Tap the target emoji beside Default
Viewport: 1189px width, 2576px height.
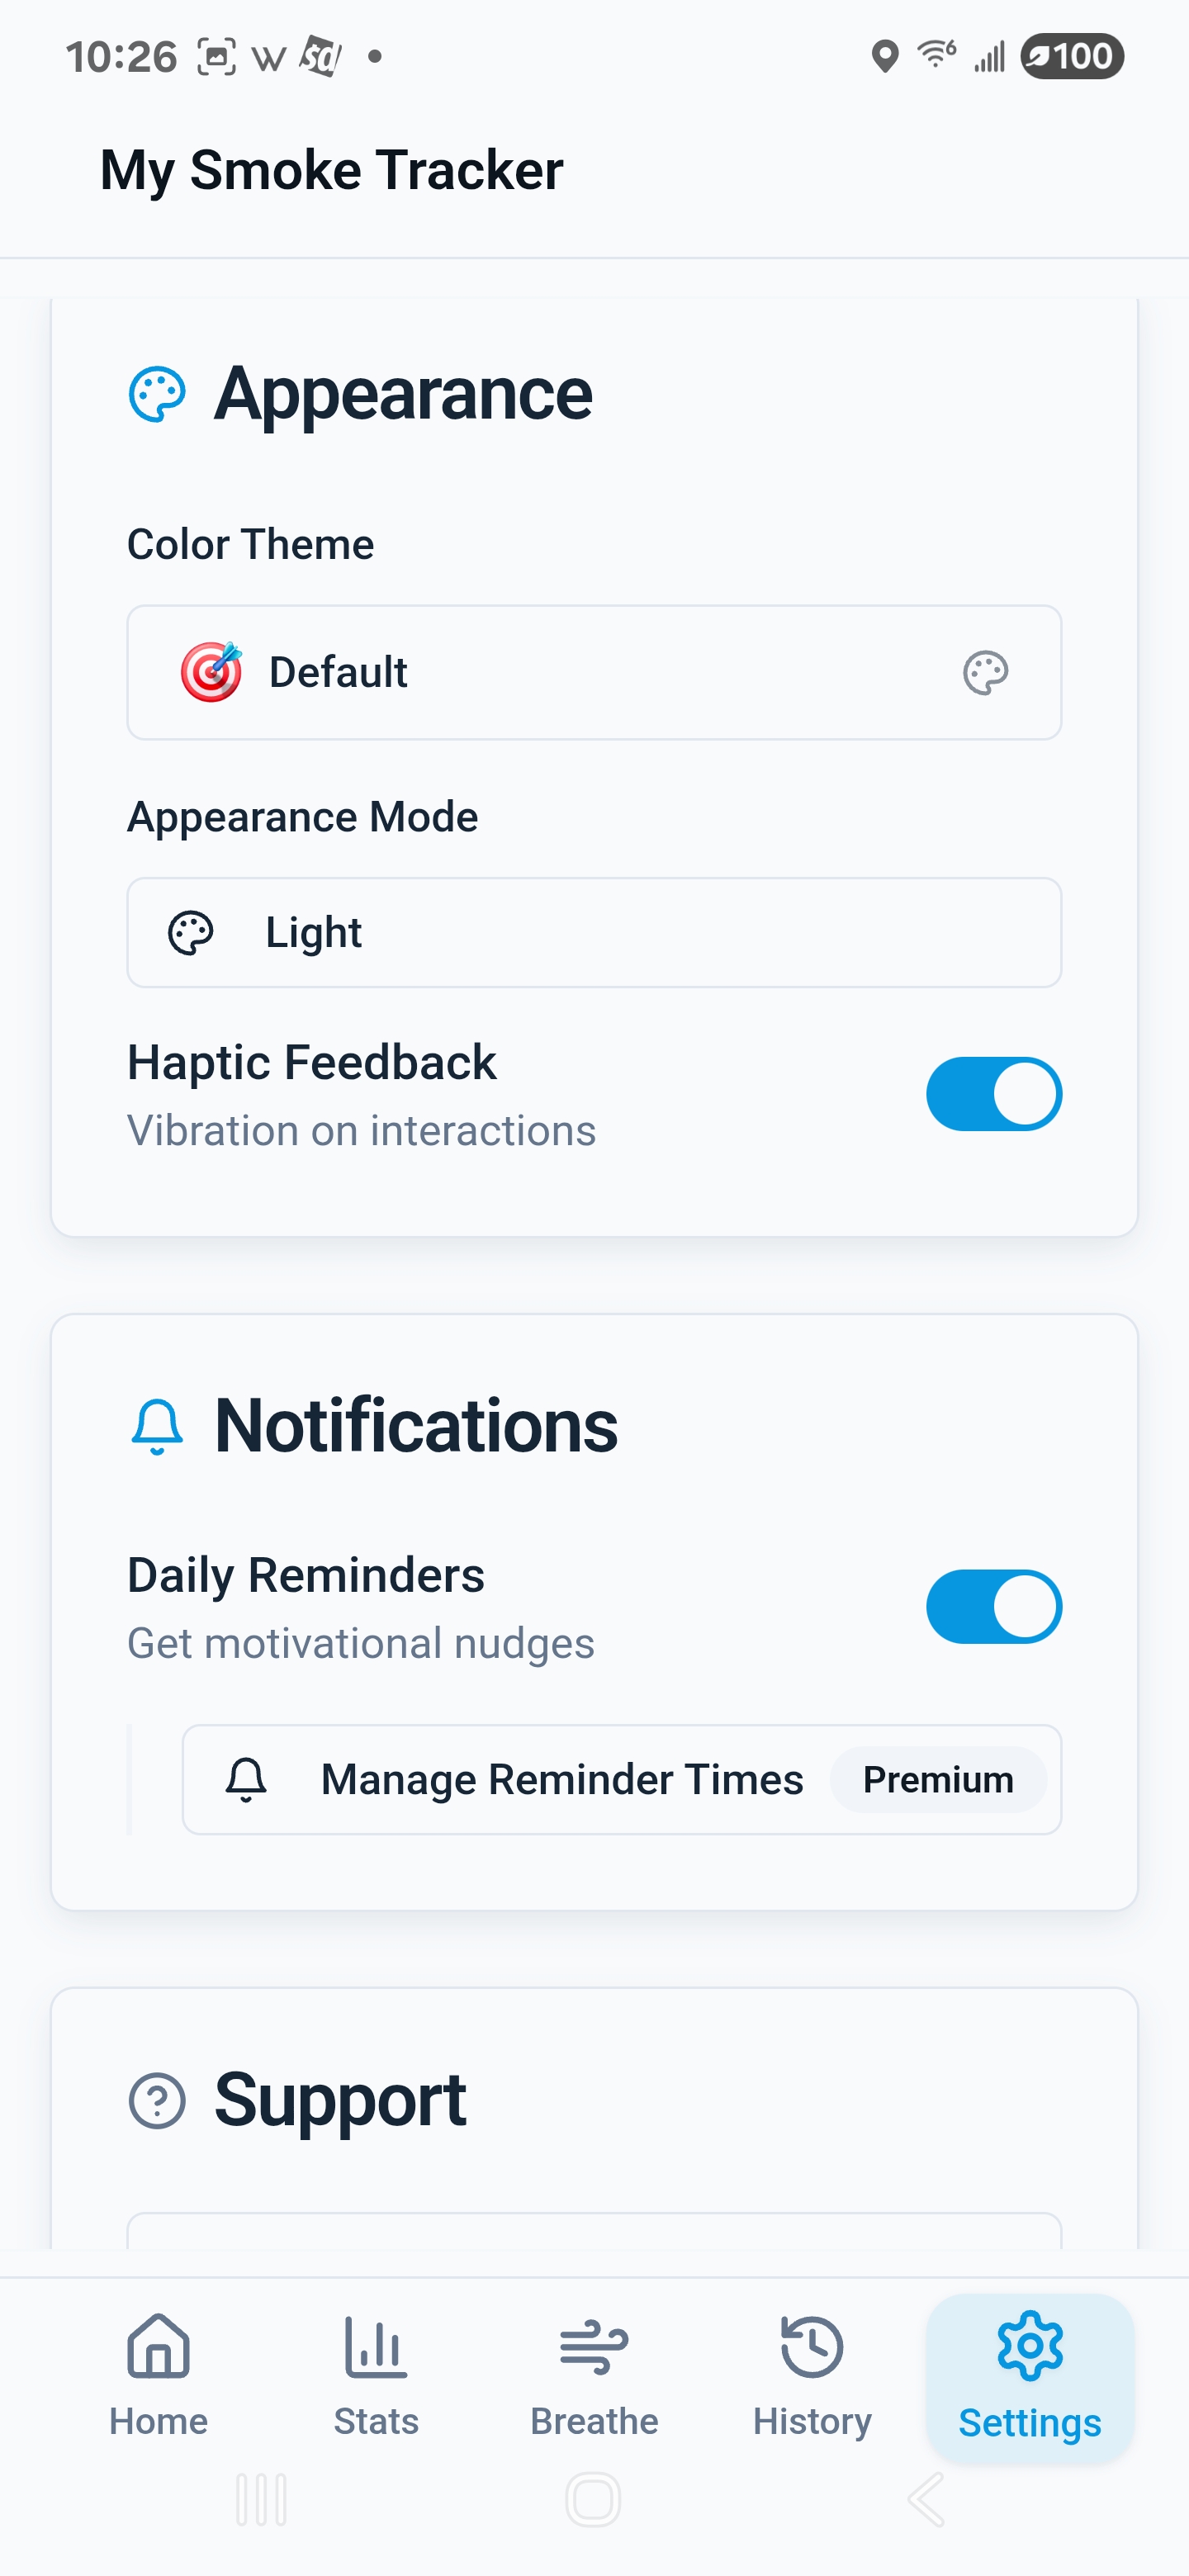(211, 673)
